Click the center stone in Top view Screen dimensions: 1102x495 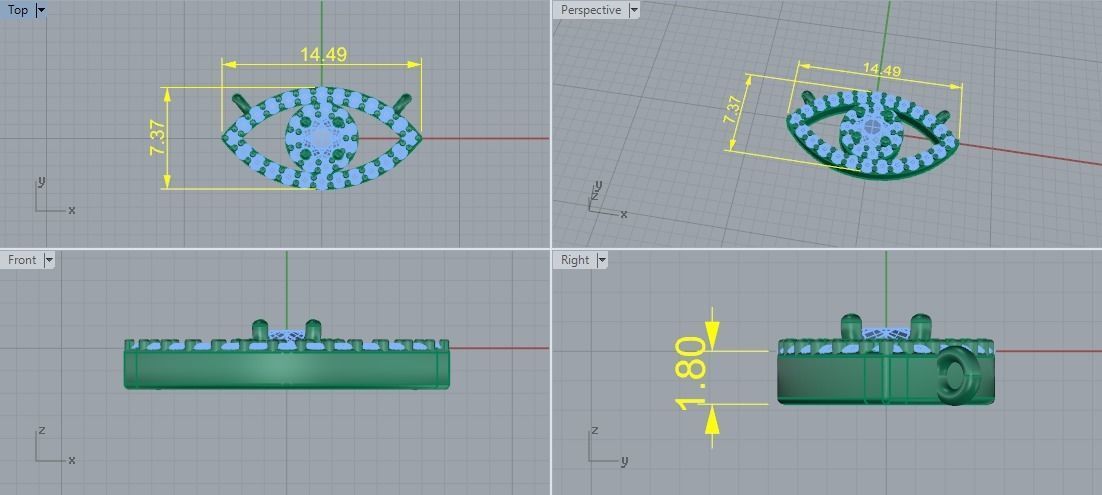point(322,138)
